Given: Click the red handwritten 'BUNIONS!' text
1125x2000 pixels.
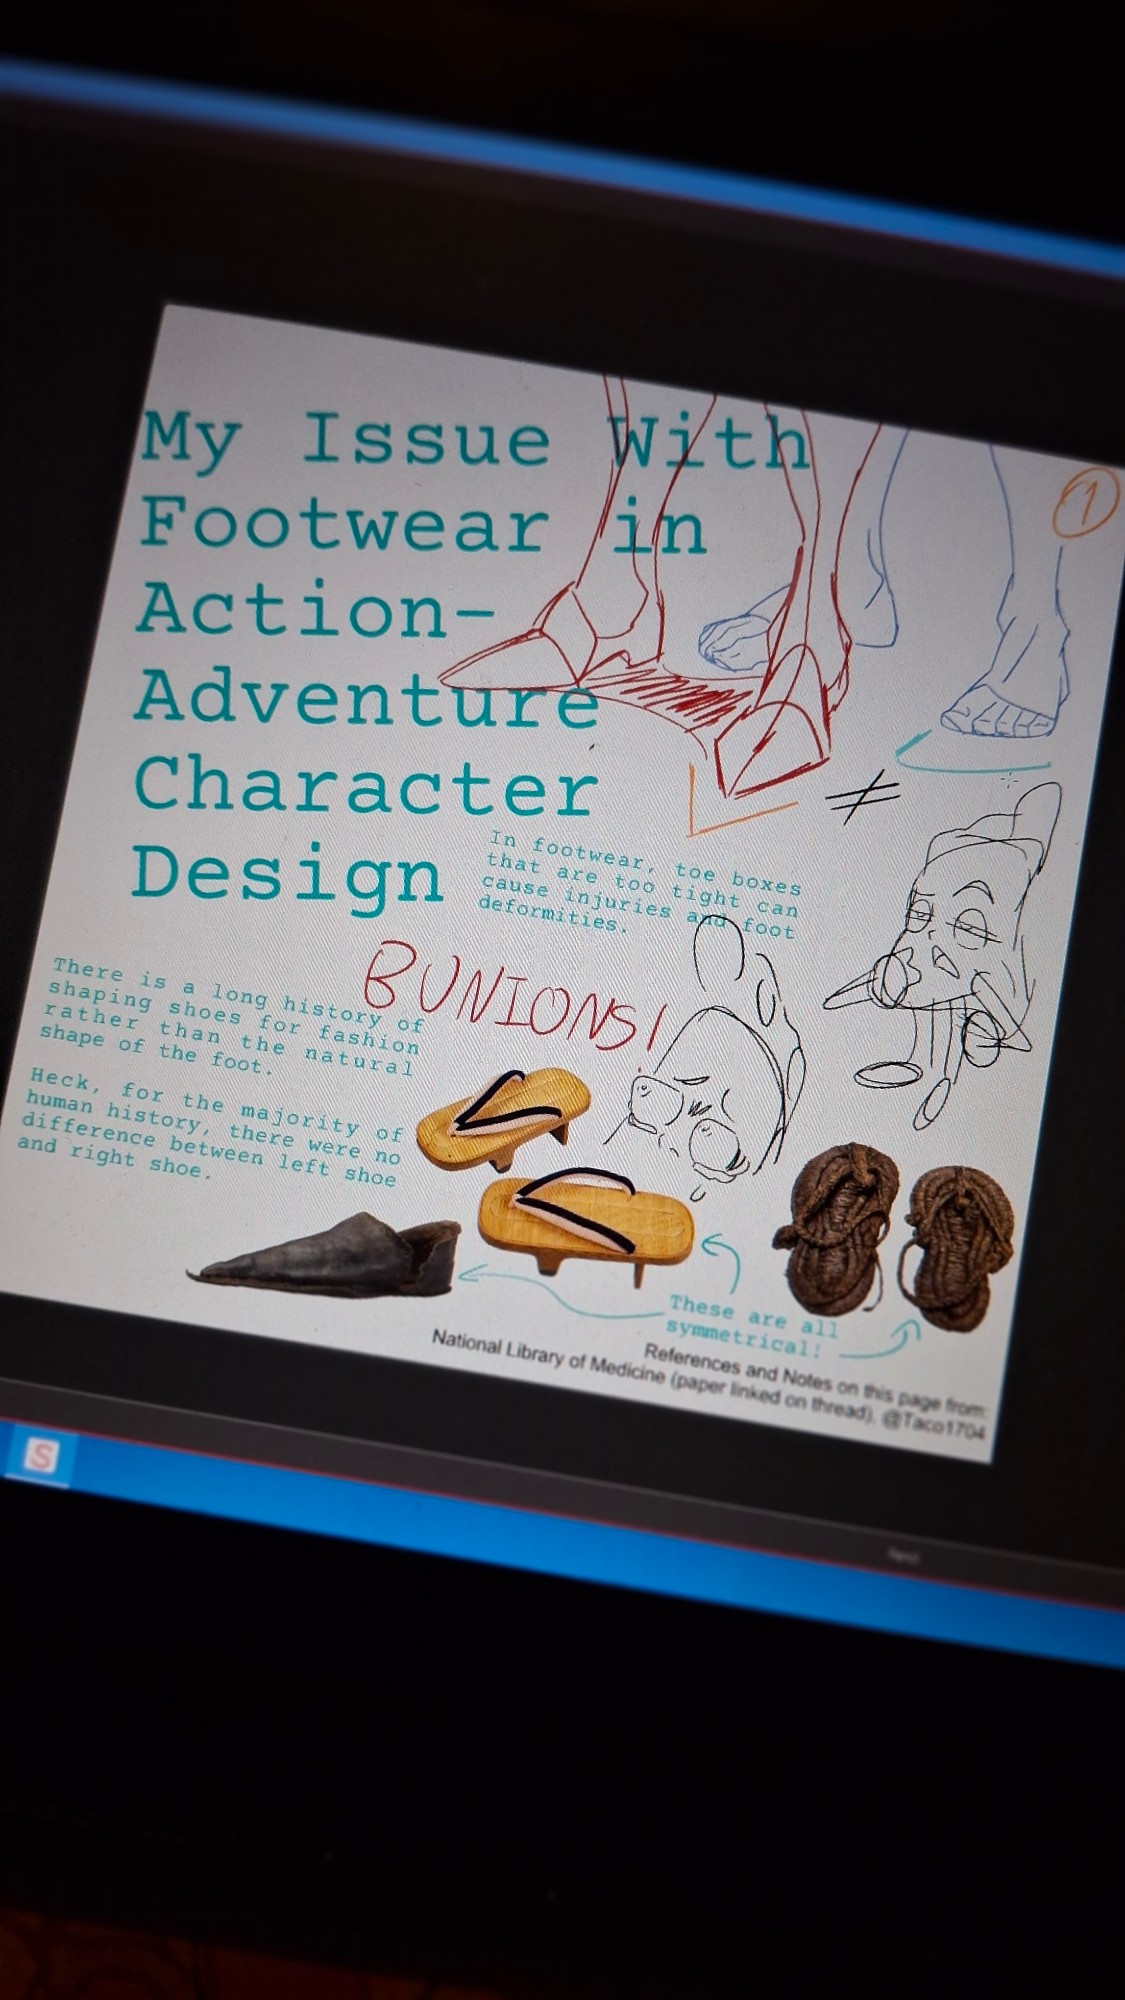Looking at the screenshot, I should [x=512, y=998].
